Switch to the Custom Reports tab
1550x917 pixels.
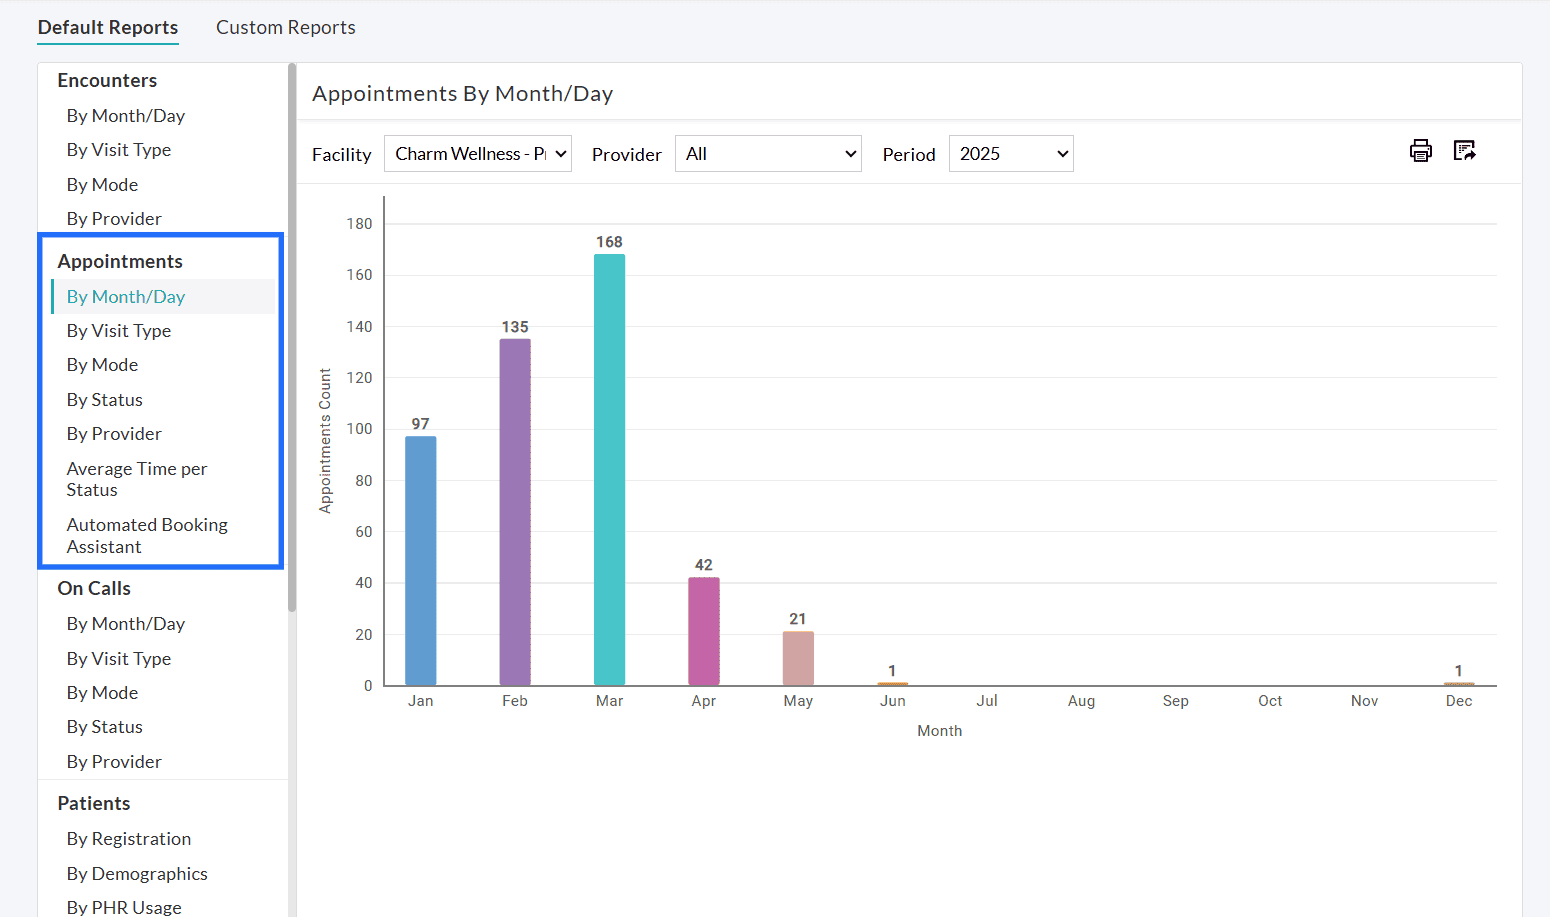pos(285,27)
